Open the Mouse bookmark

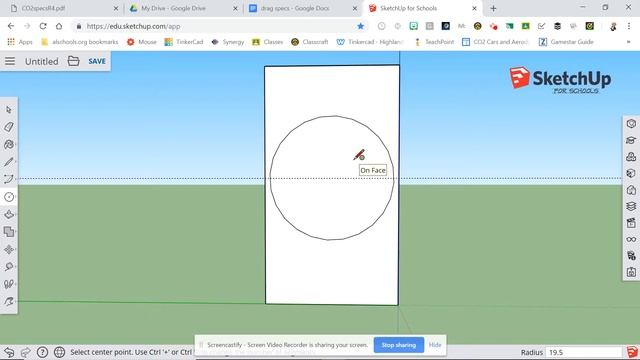142,42
